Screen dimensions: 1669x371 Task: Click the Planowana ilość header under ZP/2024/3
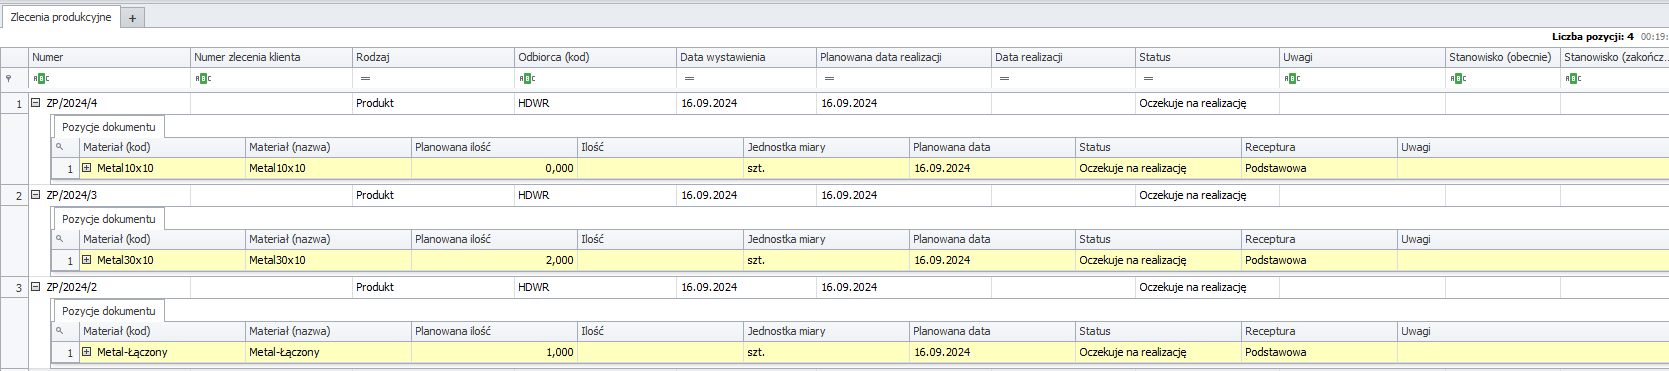pos(494,239)
